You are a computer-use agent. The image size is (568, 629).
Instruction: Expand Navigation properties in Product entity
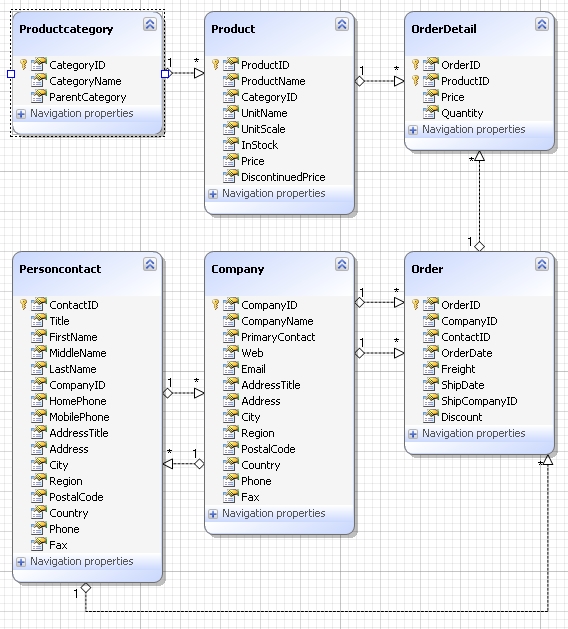tap(213, 194)
